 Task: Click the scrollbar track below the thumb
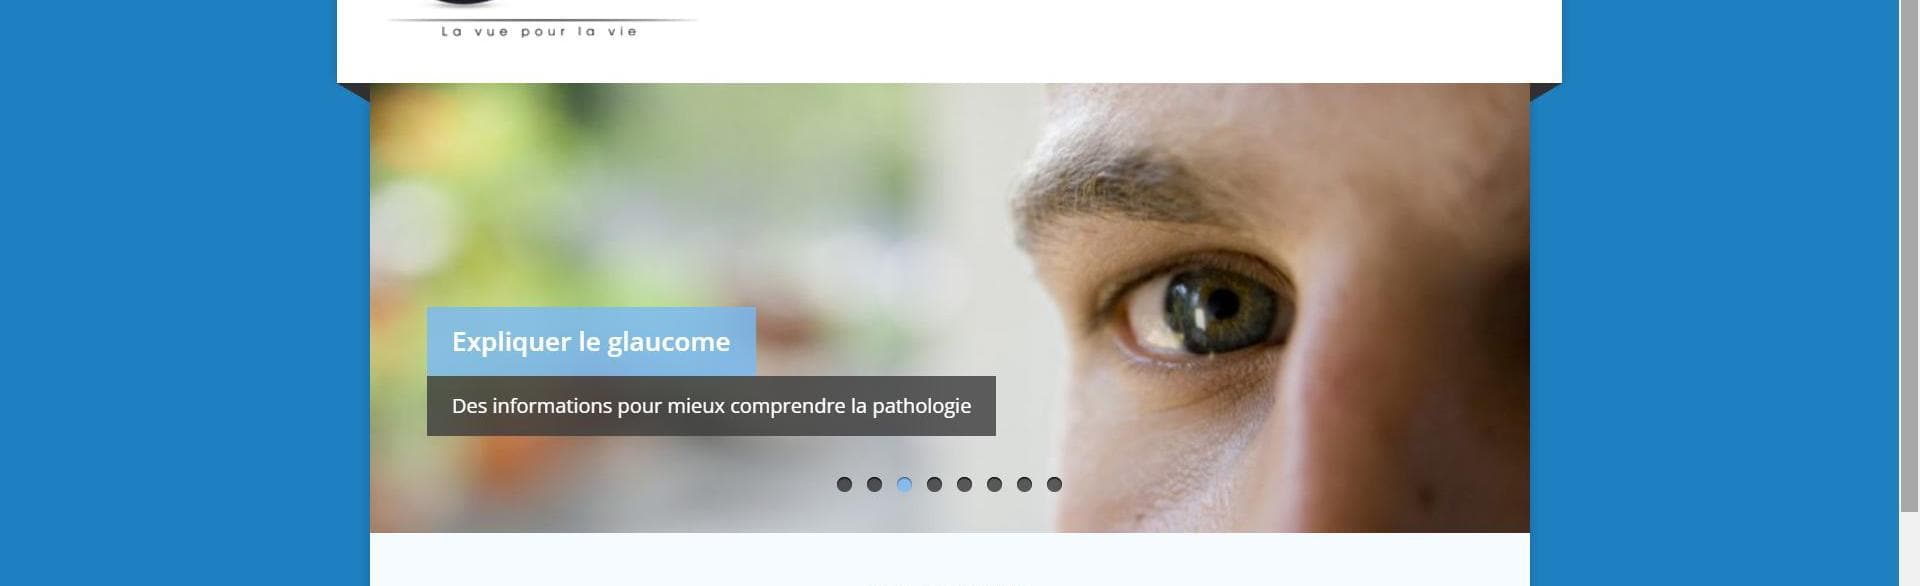click(x=1909, y=548)
